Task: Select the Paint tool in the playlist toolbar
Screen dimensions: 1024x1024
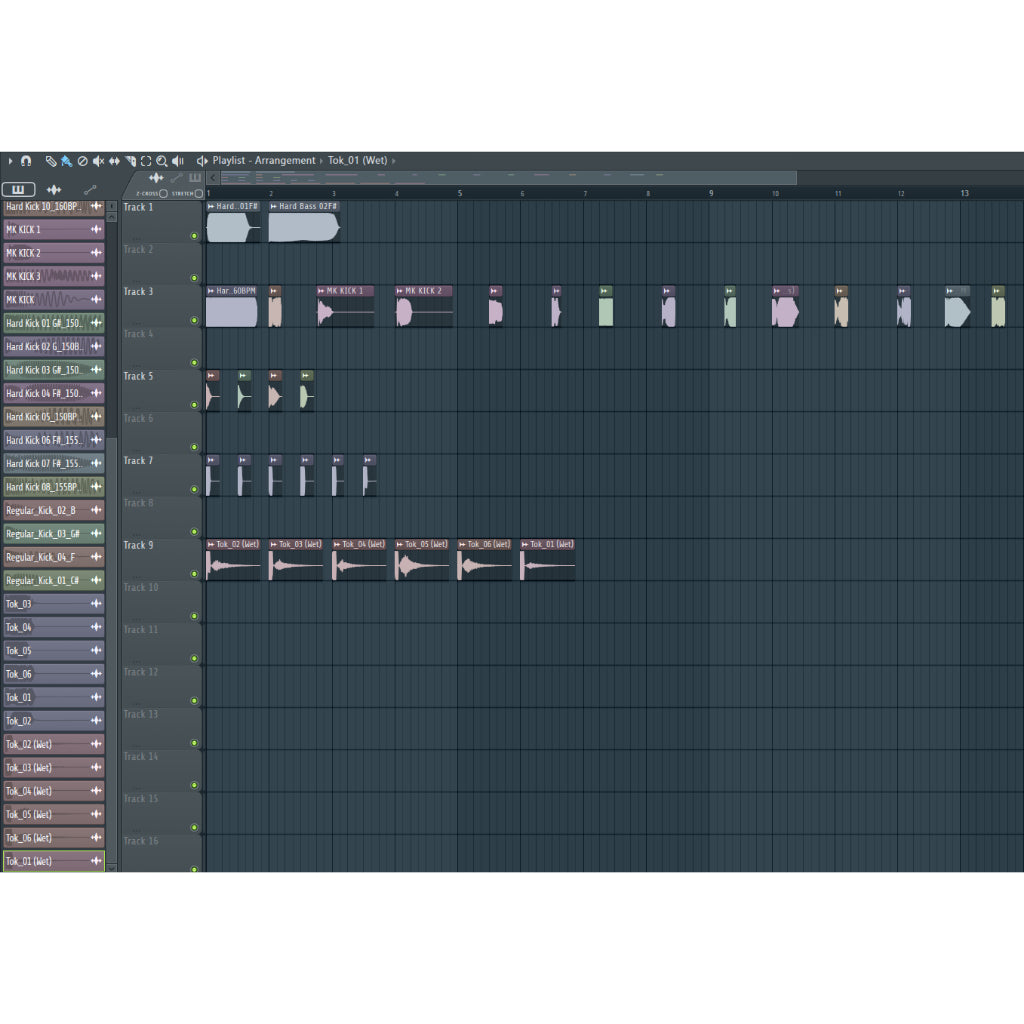Action: [66, 161]
